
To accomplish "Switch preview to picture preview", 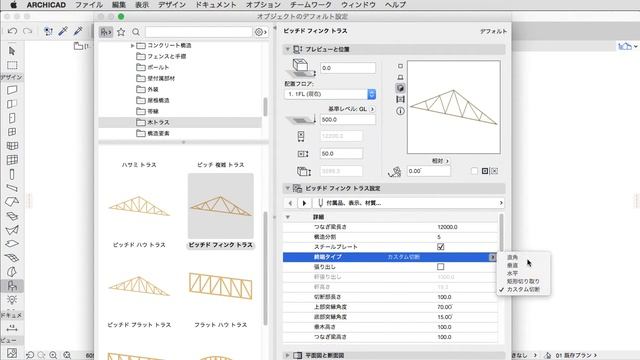I will coord(400,99).
